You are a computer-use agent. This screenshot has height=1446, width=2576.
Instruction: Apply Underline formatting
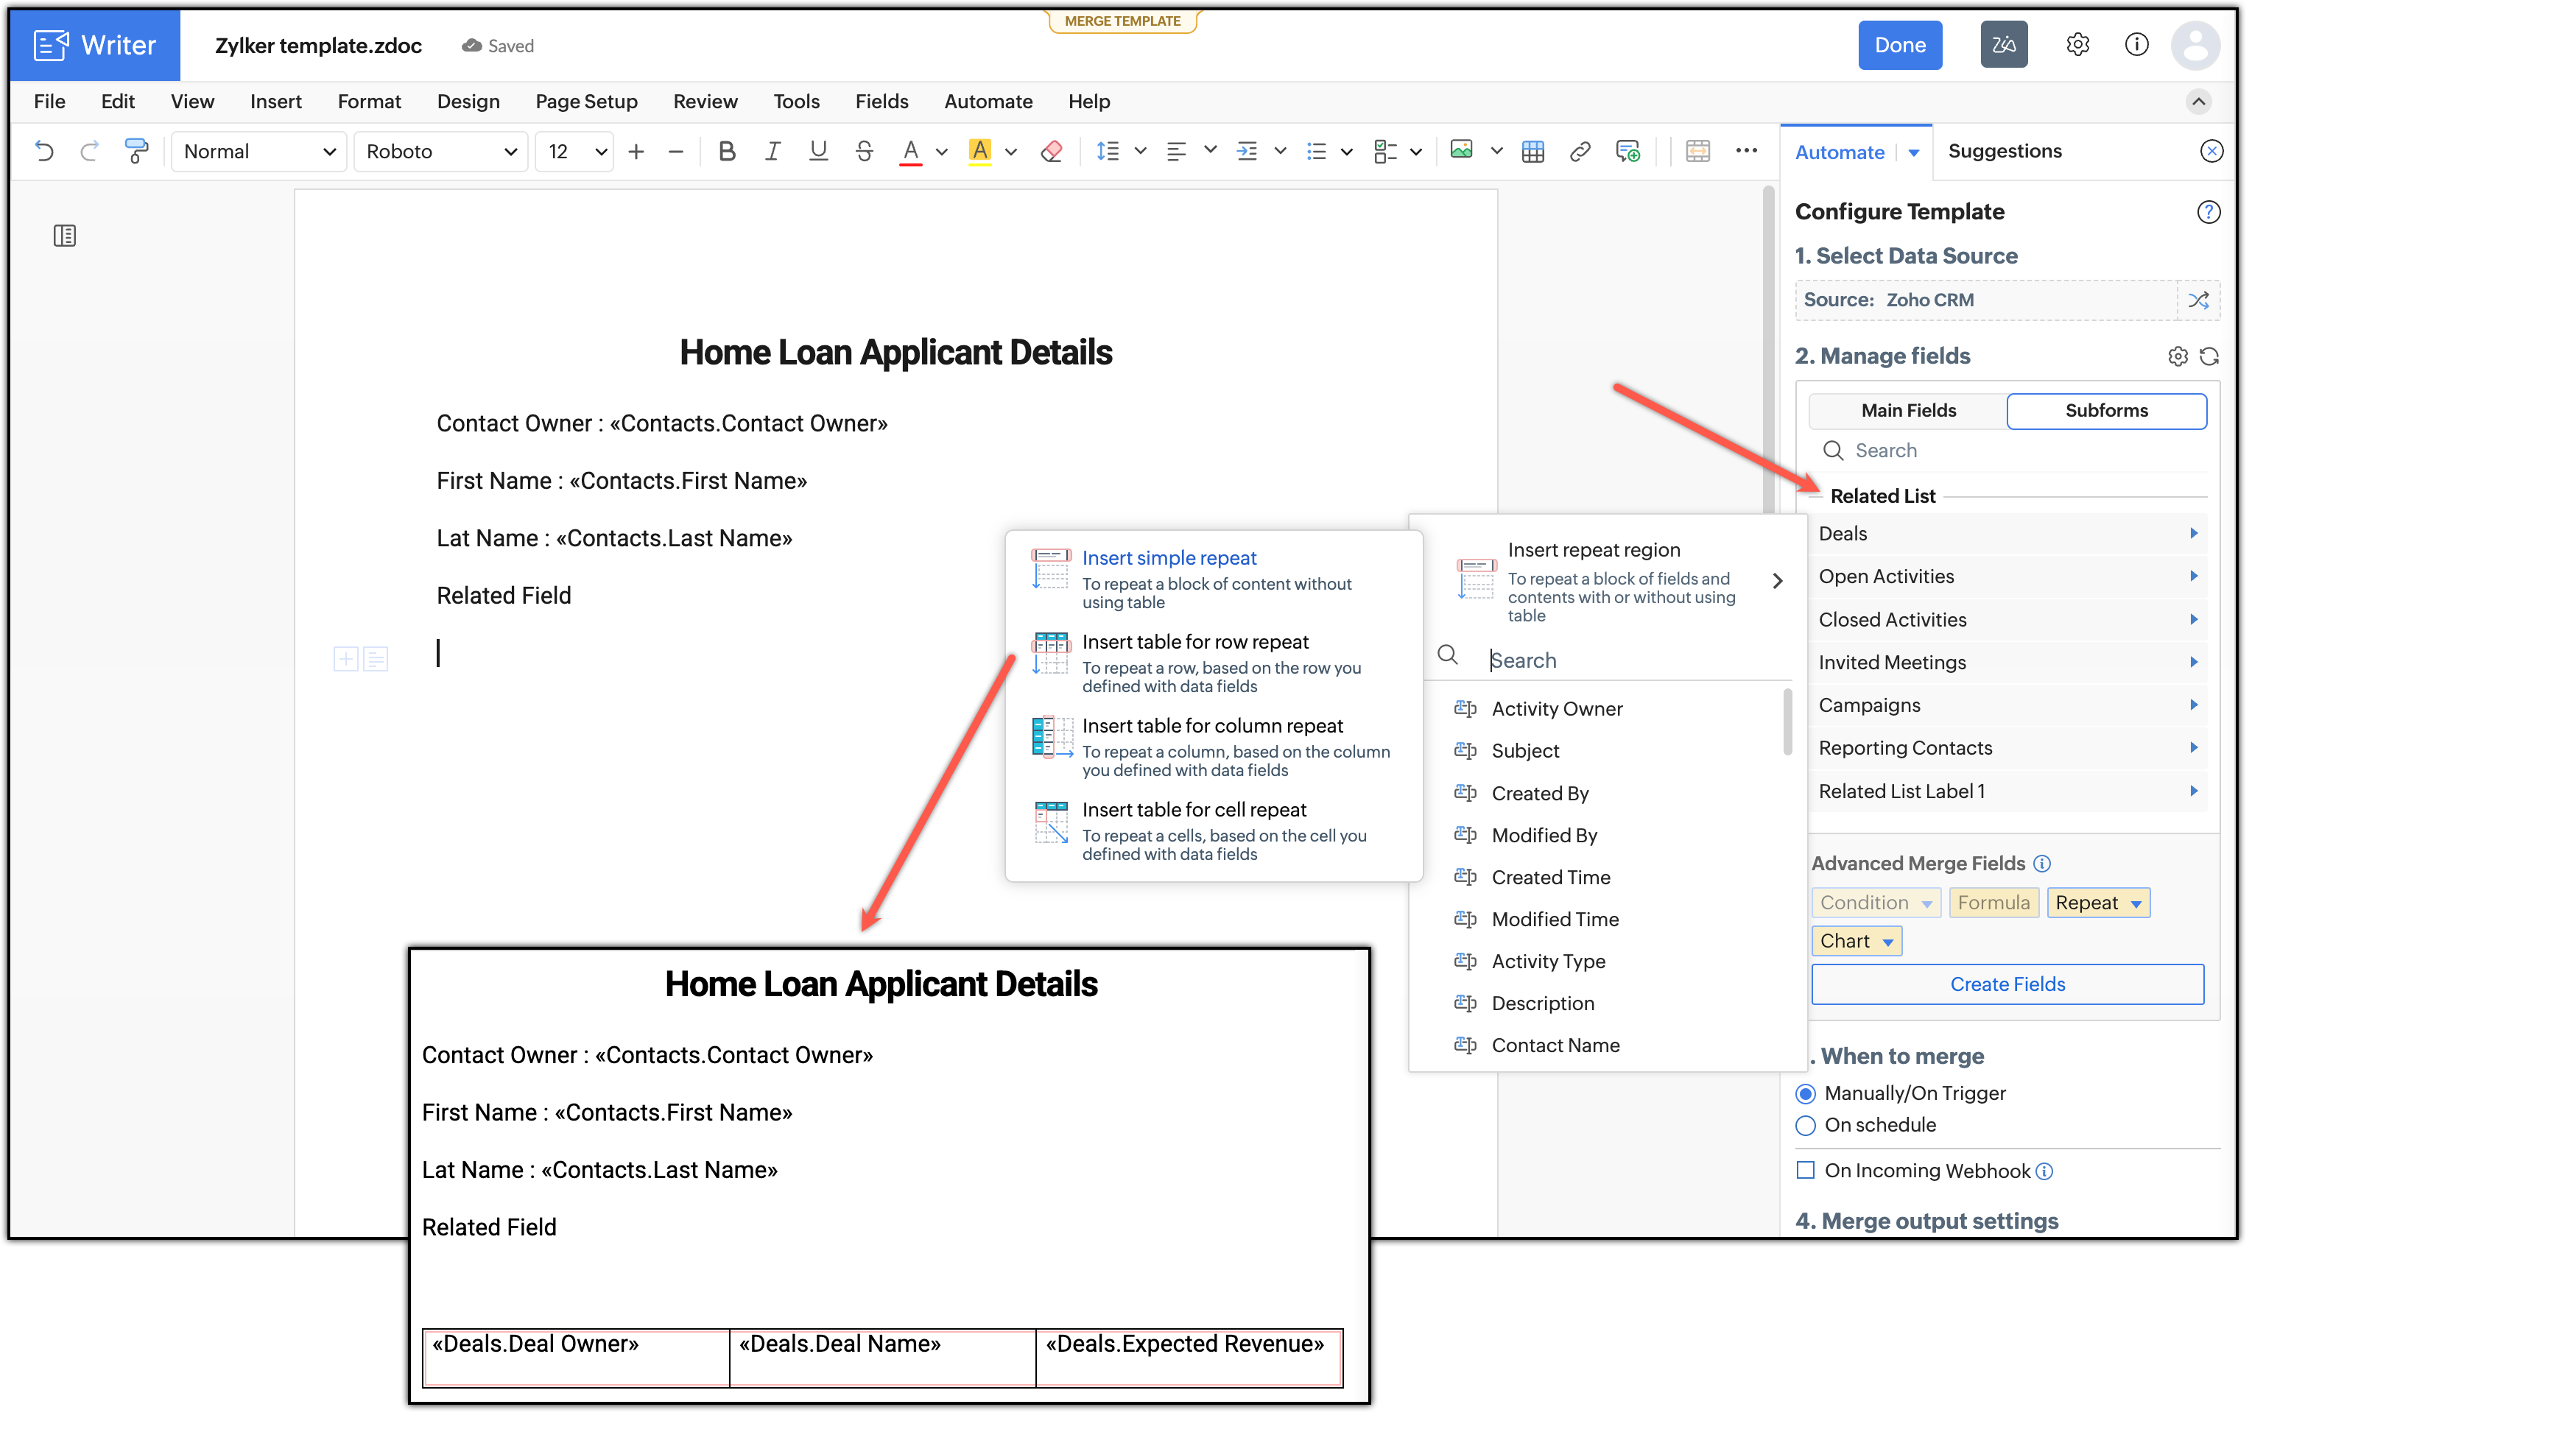click(818, 151)
